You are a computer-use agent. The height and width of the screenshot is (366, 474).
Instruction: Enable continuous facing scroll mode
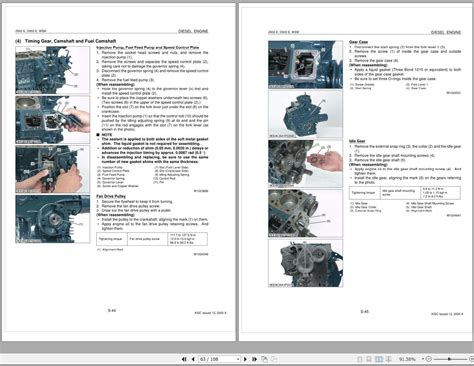tap(388, 359)
